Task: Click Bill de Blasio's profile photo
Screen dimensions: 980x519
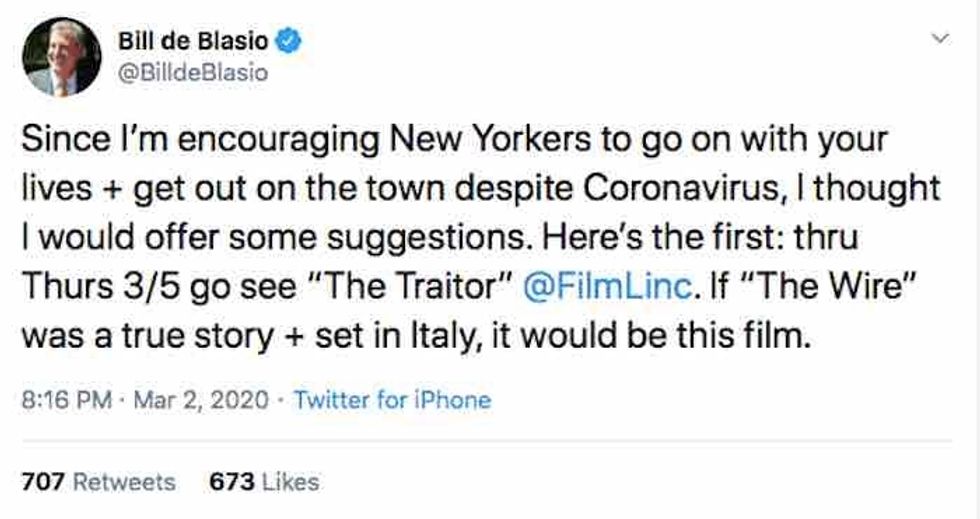Action: [x=61, y=58]
